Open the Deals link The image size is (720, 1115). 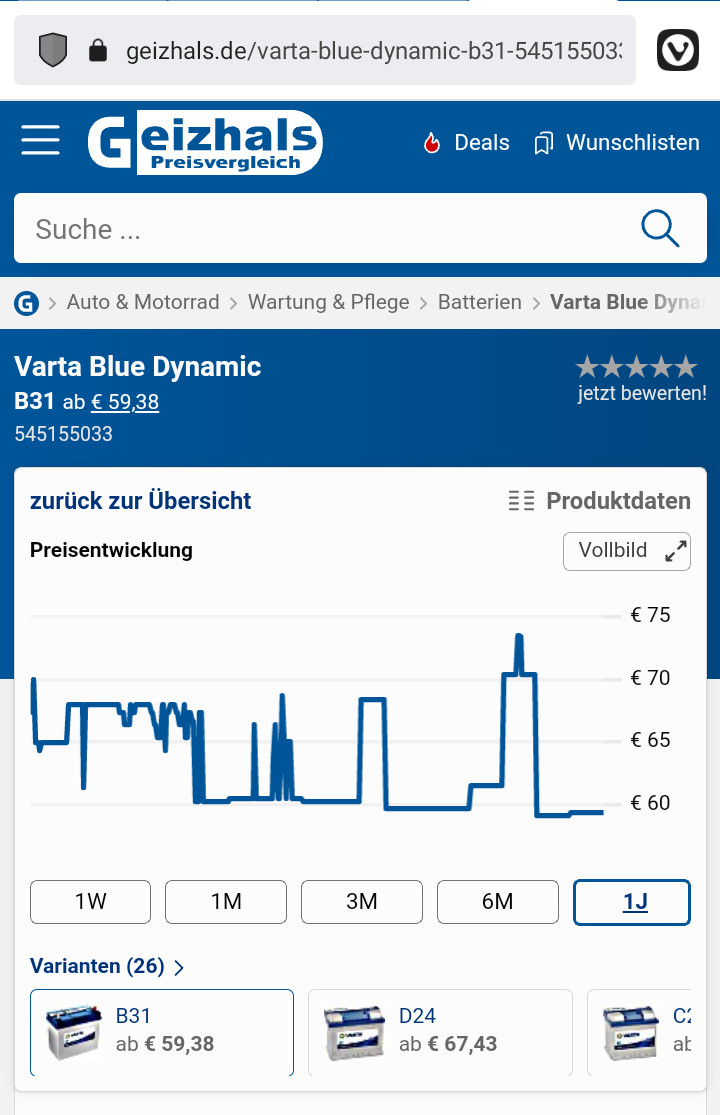coord(482,143)
